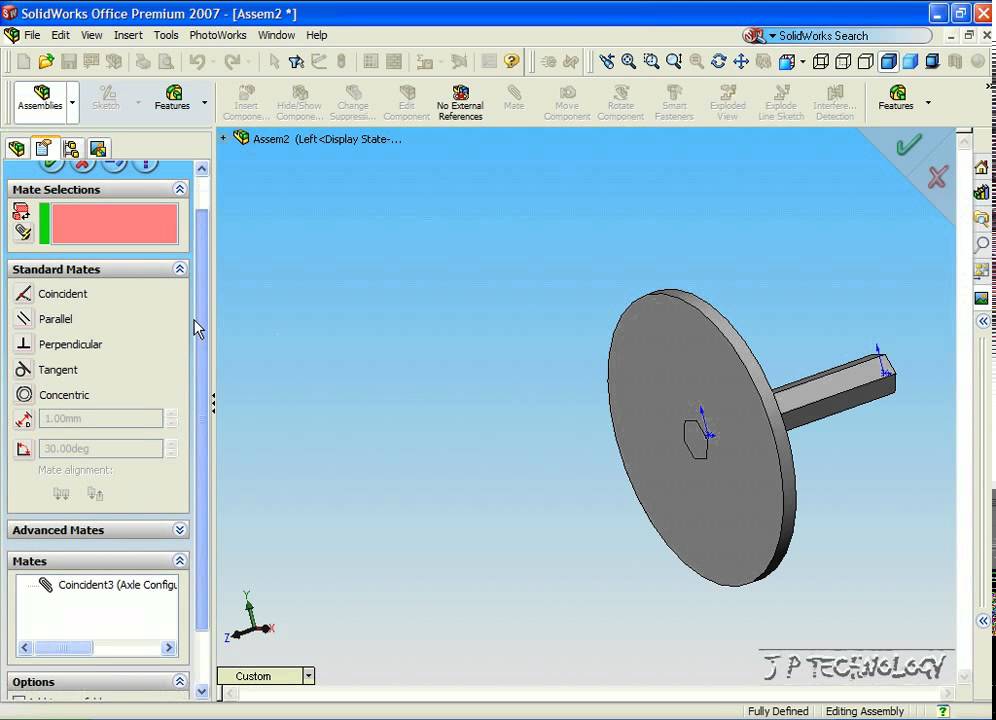Expand the Advanced Mates section
The width and height of the screenshot is (996, 720).
coord(180,529)
